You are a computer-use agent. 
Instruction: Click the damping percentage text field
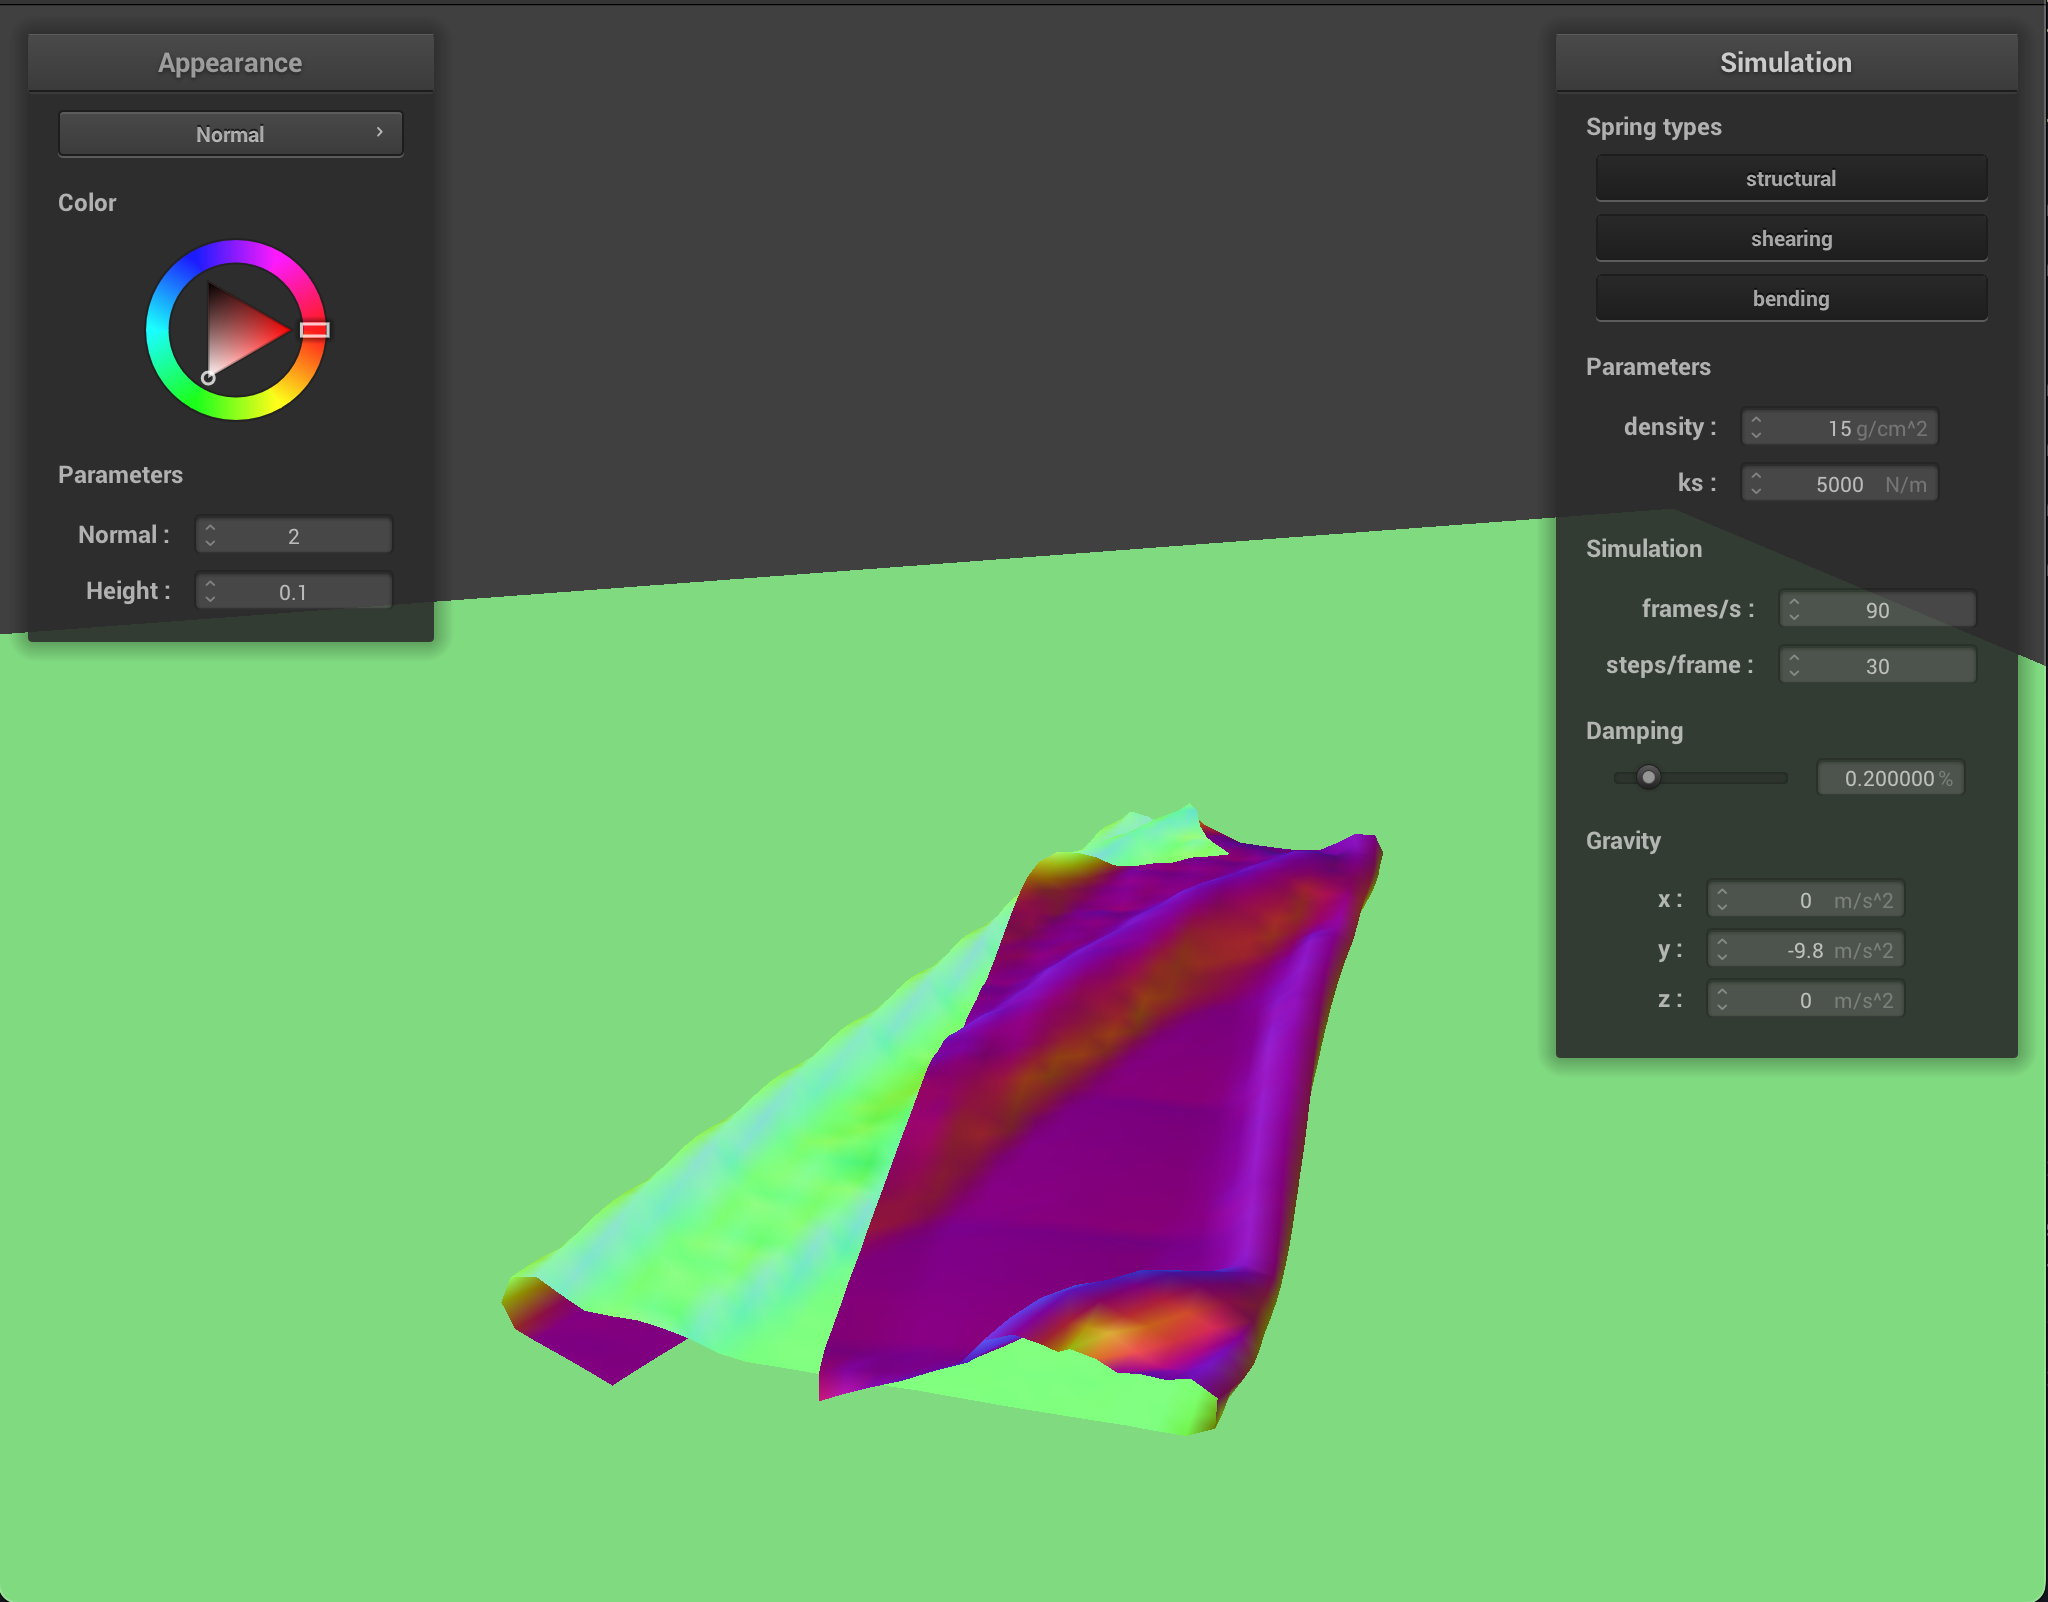click(1889, 778)
